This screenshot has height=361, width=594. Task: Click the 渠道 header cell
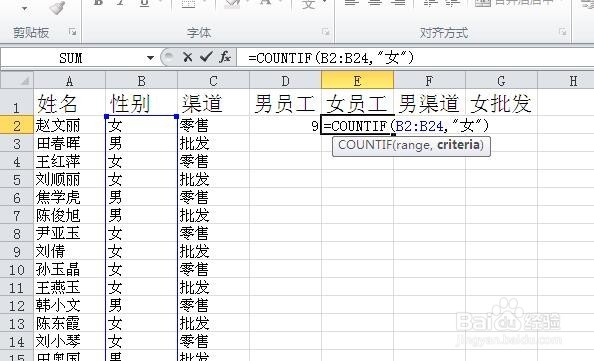pos(213,103)
